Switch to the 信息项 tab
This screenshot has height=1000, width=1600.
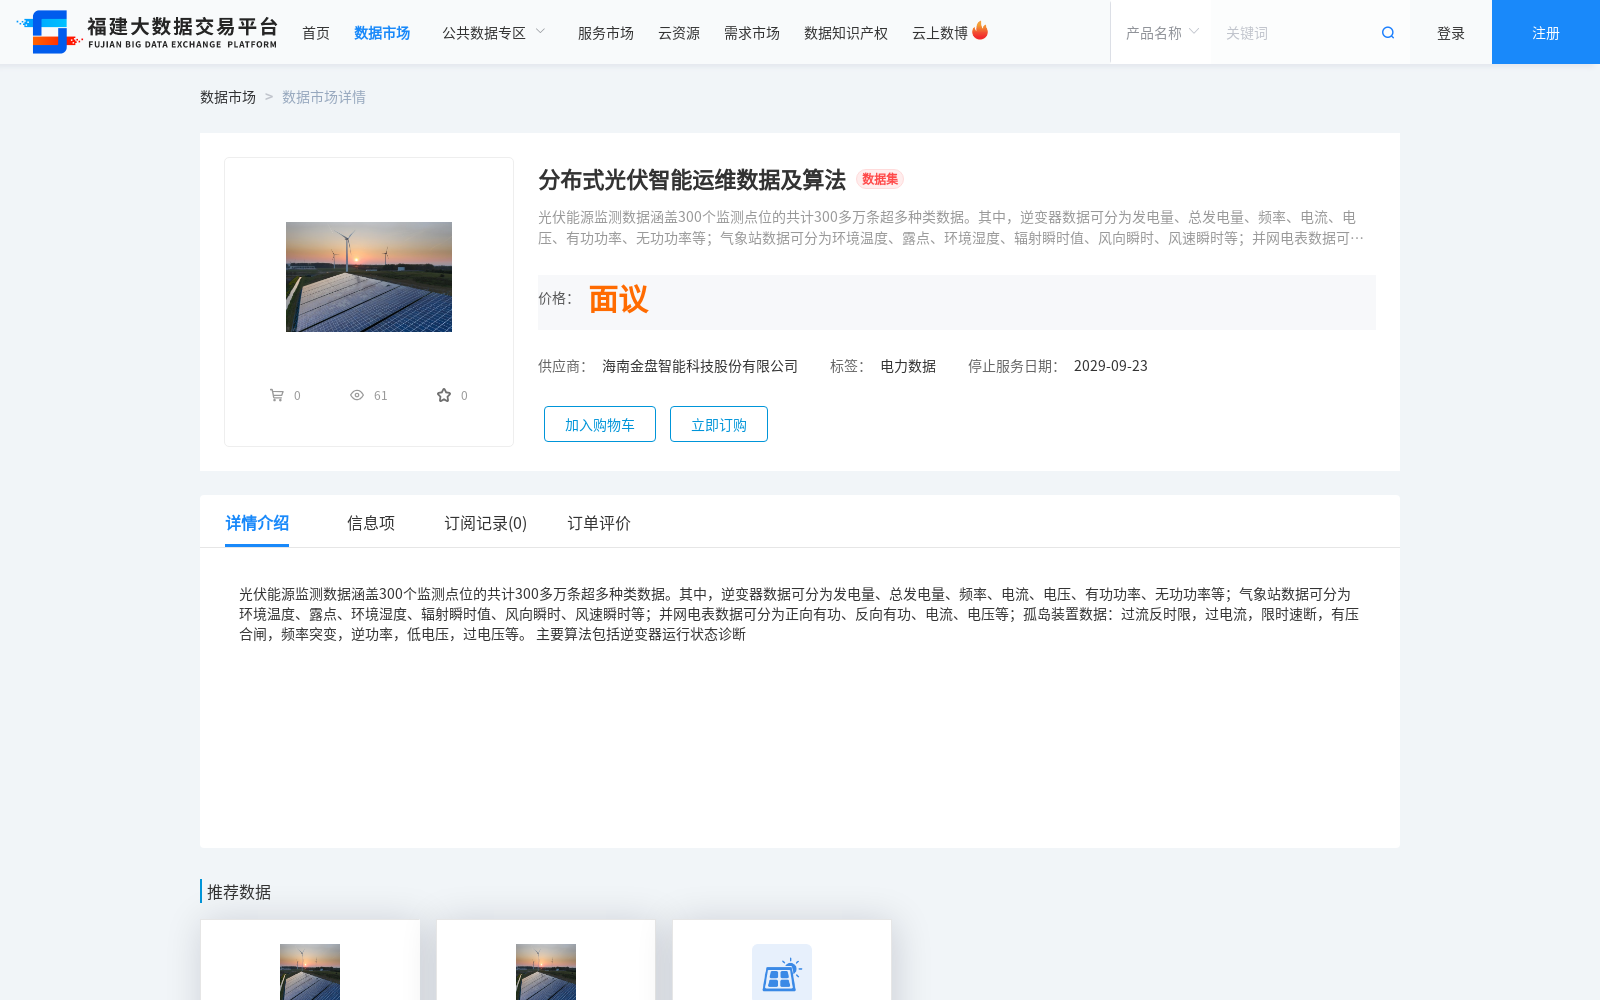click(x=371, y=523)
